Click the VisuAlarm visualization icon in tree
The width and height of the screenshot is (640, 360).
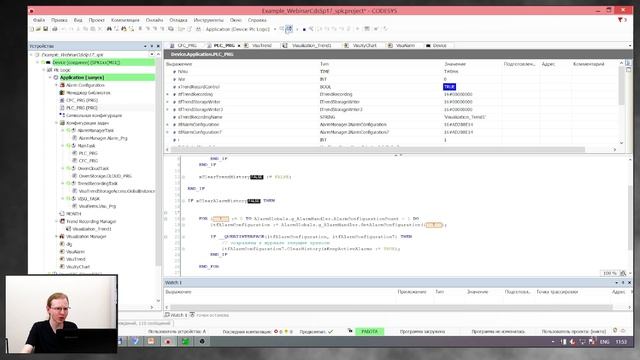click(x=62, y=251)
